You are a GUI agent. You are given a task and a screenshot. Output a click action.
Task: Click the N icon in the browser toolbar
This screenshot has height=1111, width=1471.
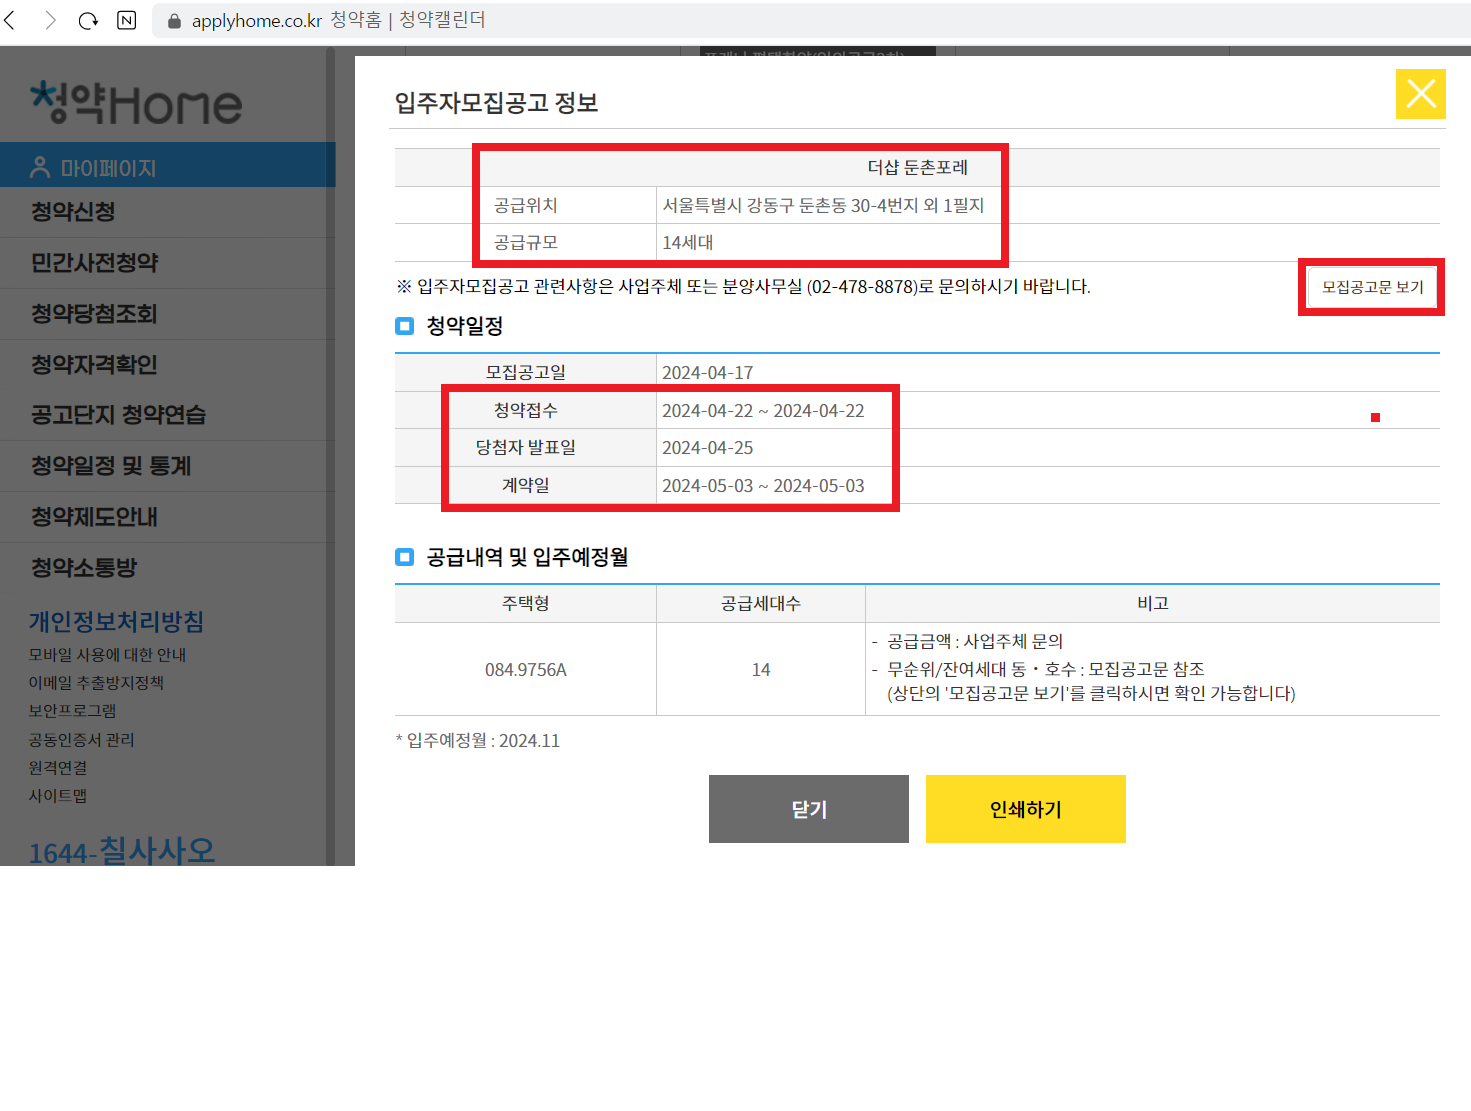click(127, 19)
